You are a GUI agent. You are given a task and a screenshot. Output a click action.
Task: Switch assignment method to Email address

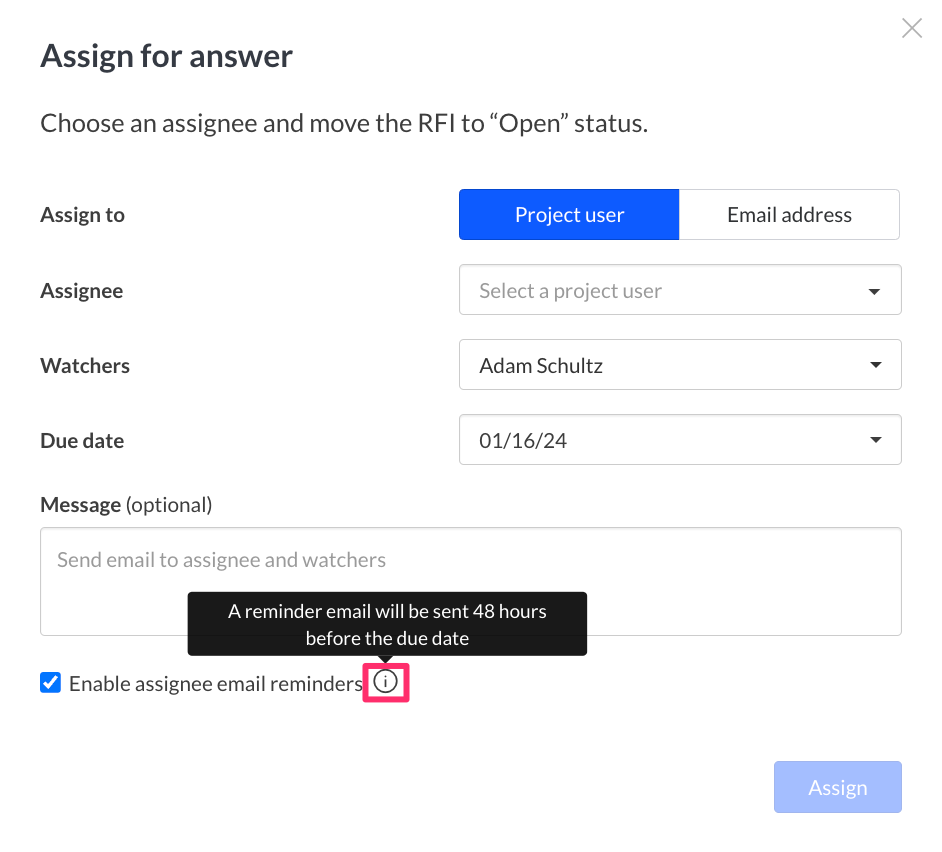[789, 214]
